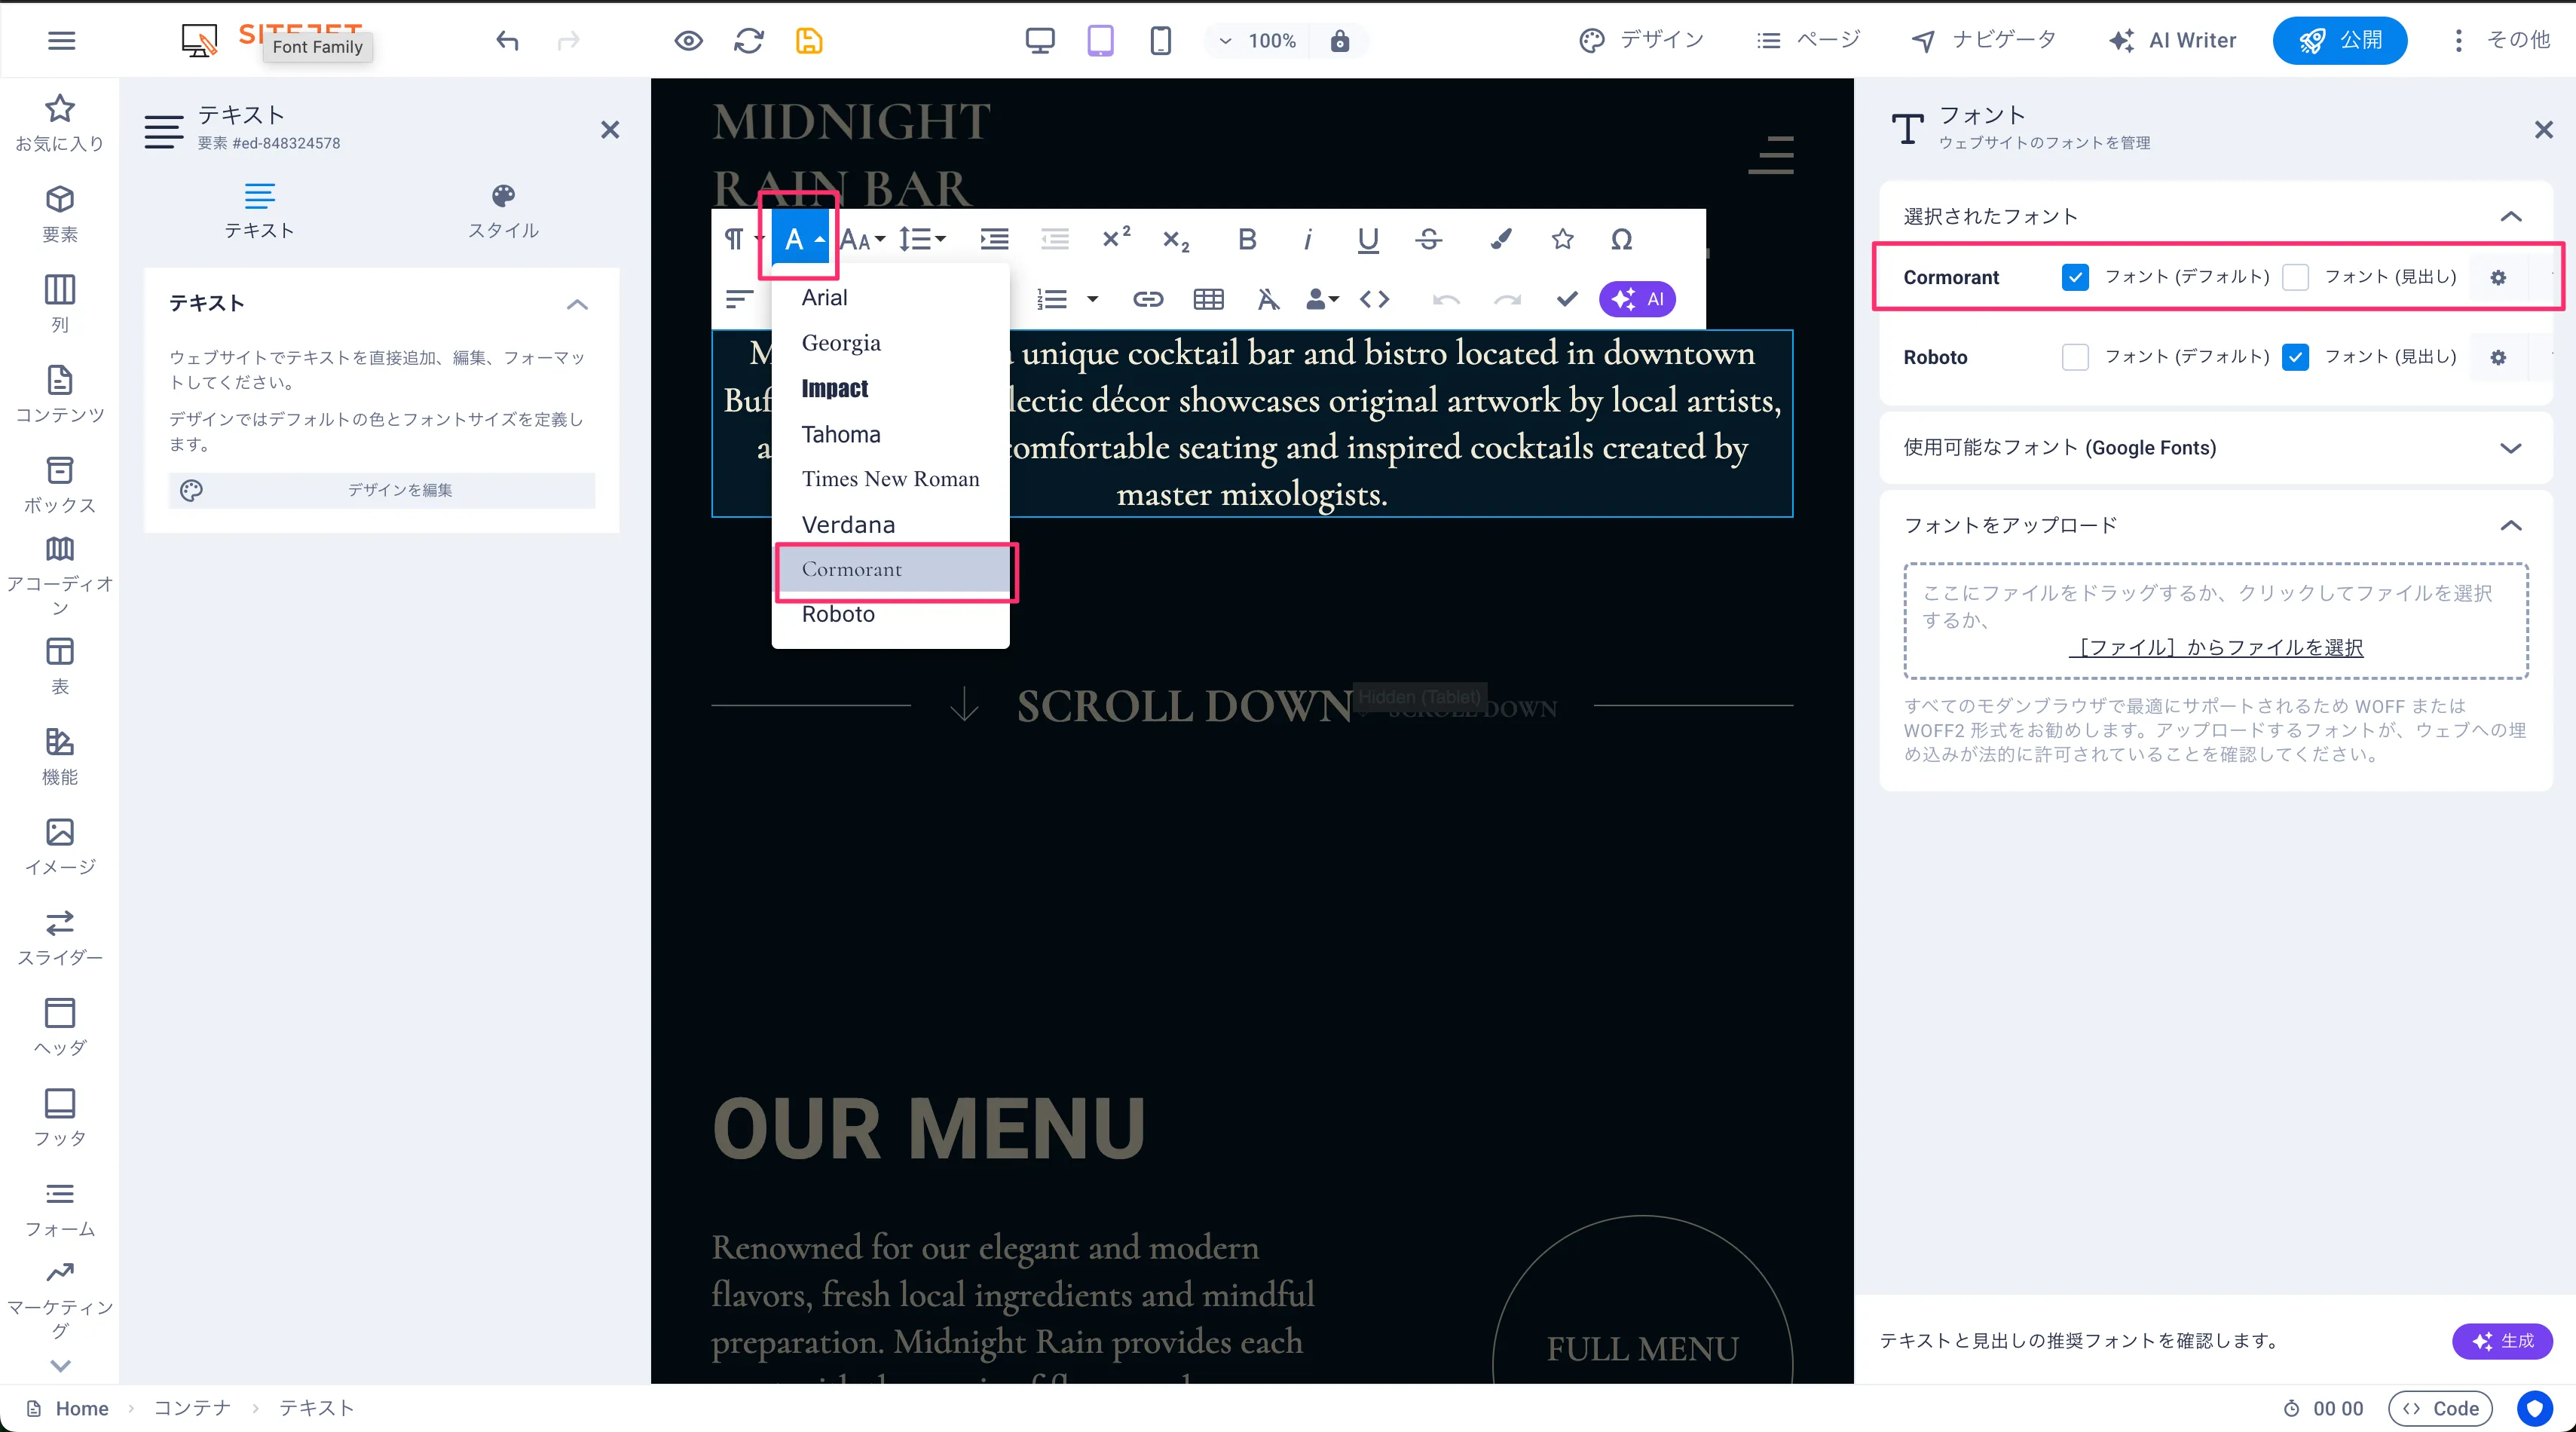The height and width of the screenshot is (1432, 2576).
Task: Click the 生成 generate button
Action: 2502,1341
